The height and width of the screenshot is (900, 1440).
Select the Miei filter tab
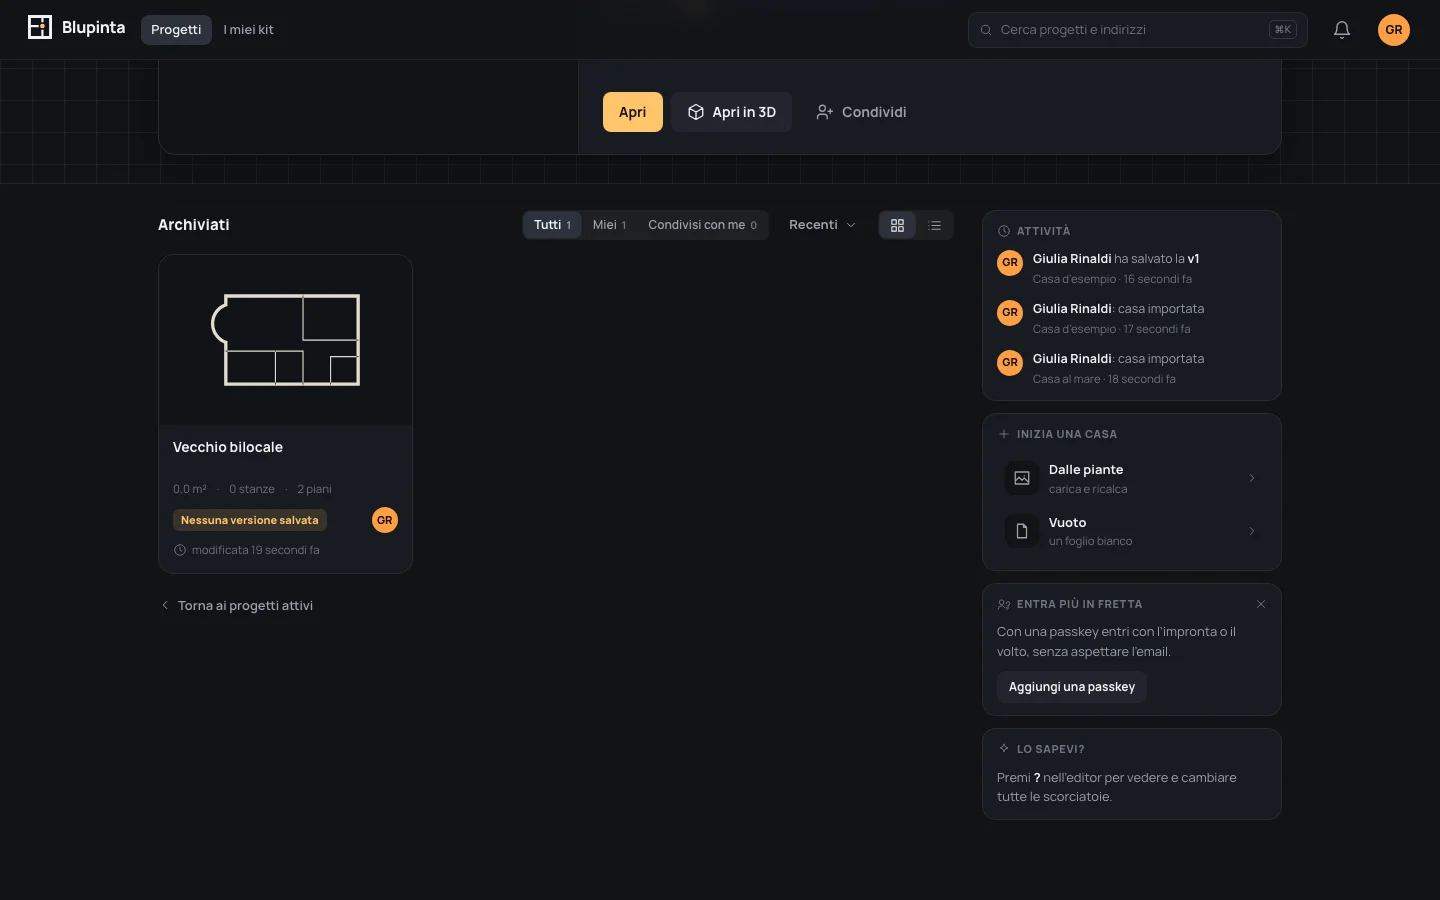tap(609, 225)
